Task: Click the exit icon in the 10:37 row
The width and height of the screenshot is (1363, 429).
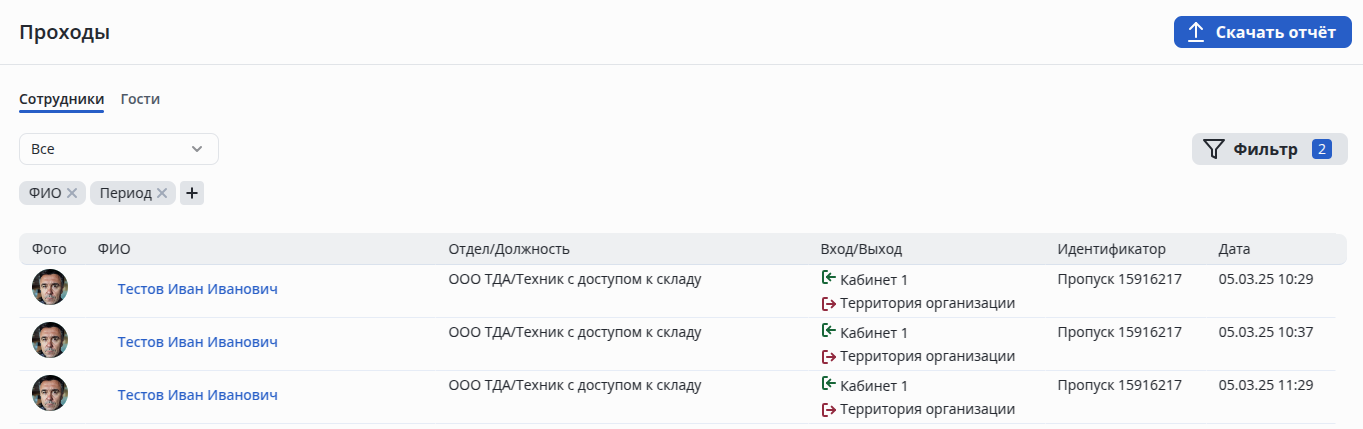Action: [828, 357]
